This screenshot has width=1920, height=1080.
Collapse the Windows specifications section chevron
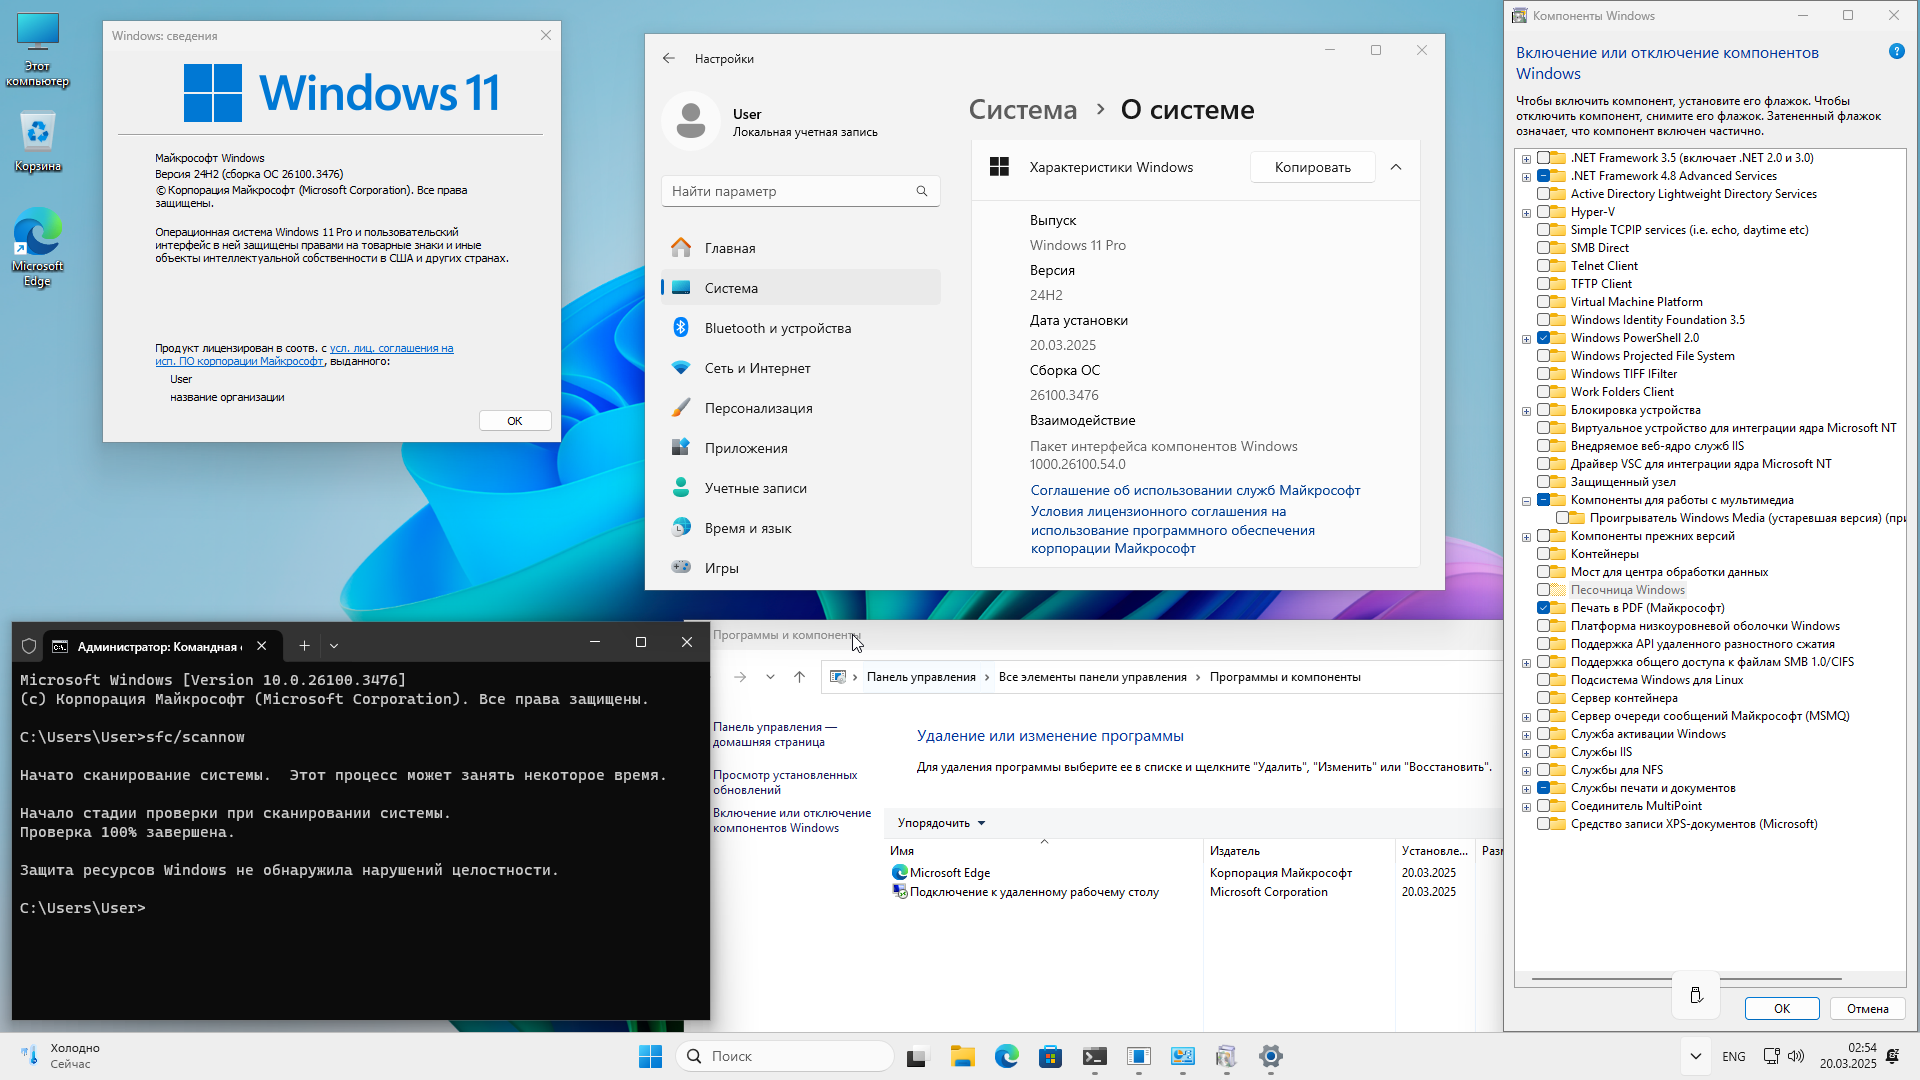coord(1396,168)
